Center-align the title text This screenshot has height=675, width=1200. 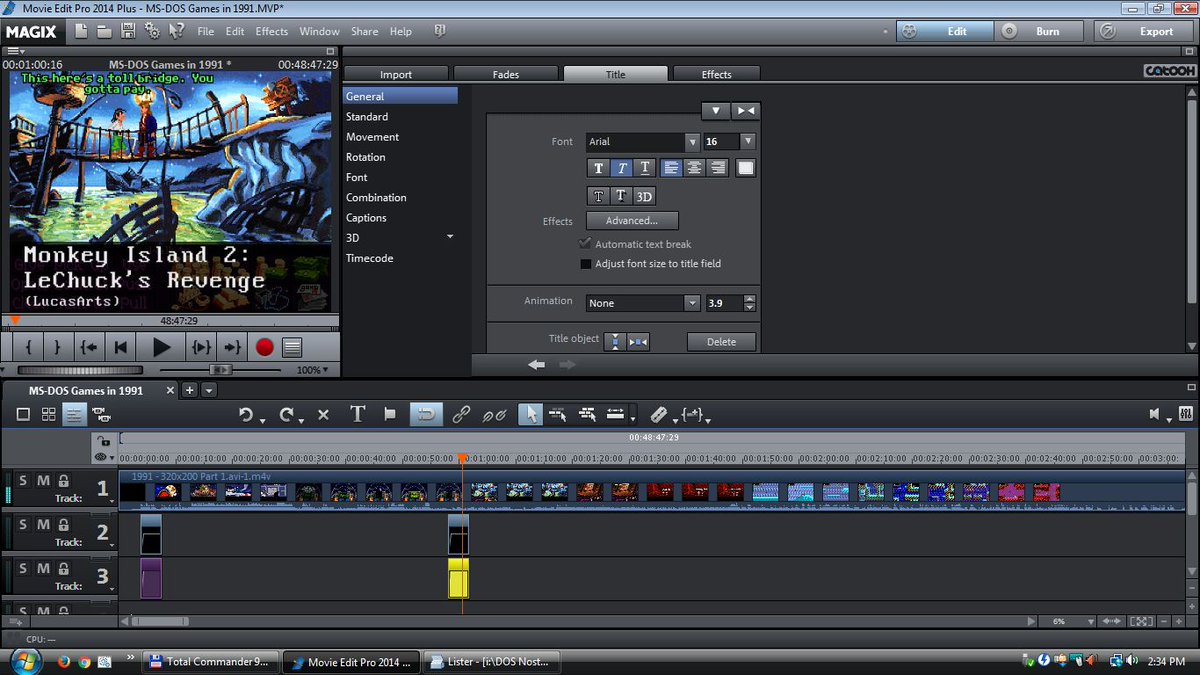click(x=694, y=168)
